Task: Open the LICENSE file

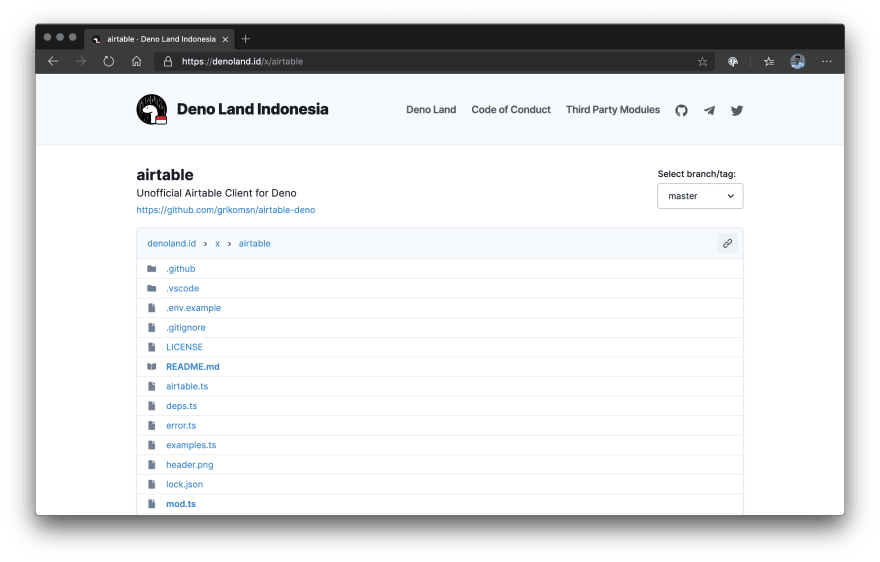Action: 184,347
